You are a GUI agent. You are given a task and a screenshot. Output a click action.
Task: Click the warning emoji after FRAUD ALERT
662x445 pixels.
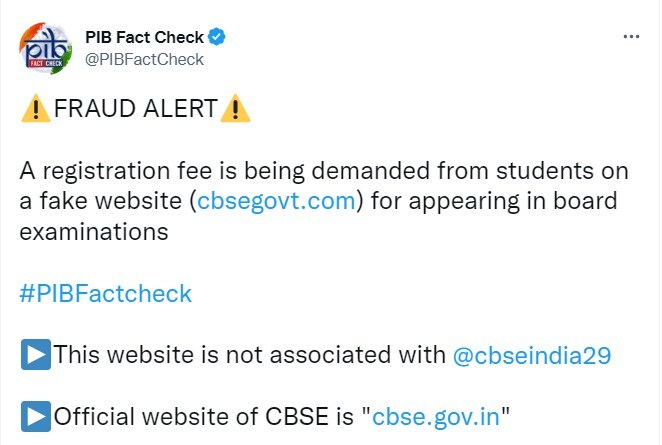click(234, 109)
